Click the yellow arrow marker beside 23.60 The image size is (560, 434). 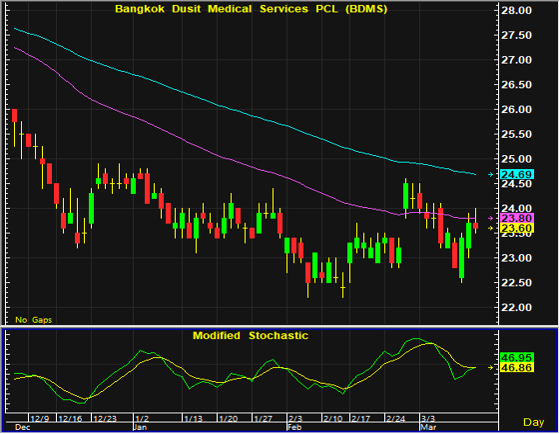491,228
